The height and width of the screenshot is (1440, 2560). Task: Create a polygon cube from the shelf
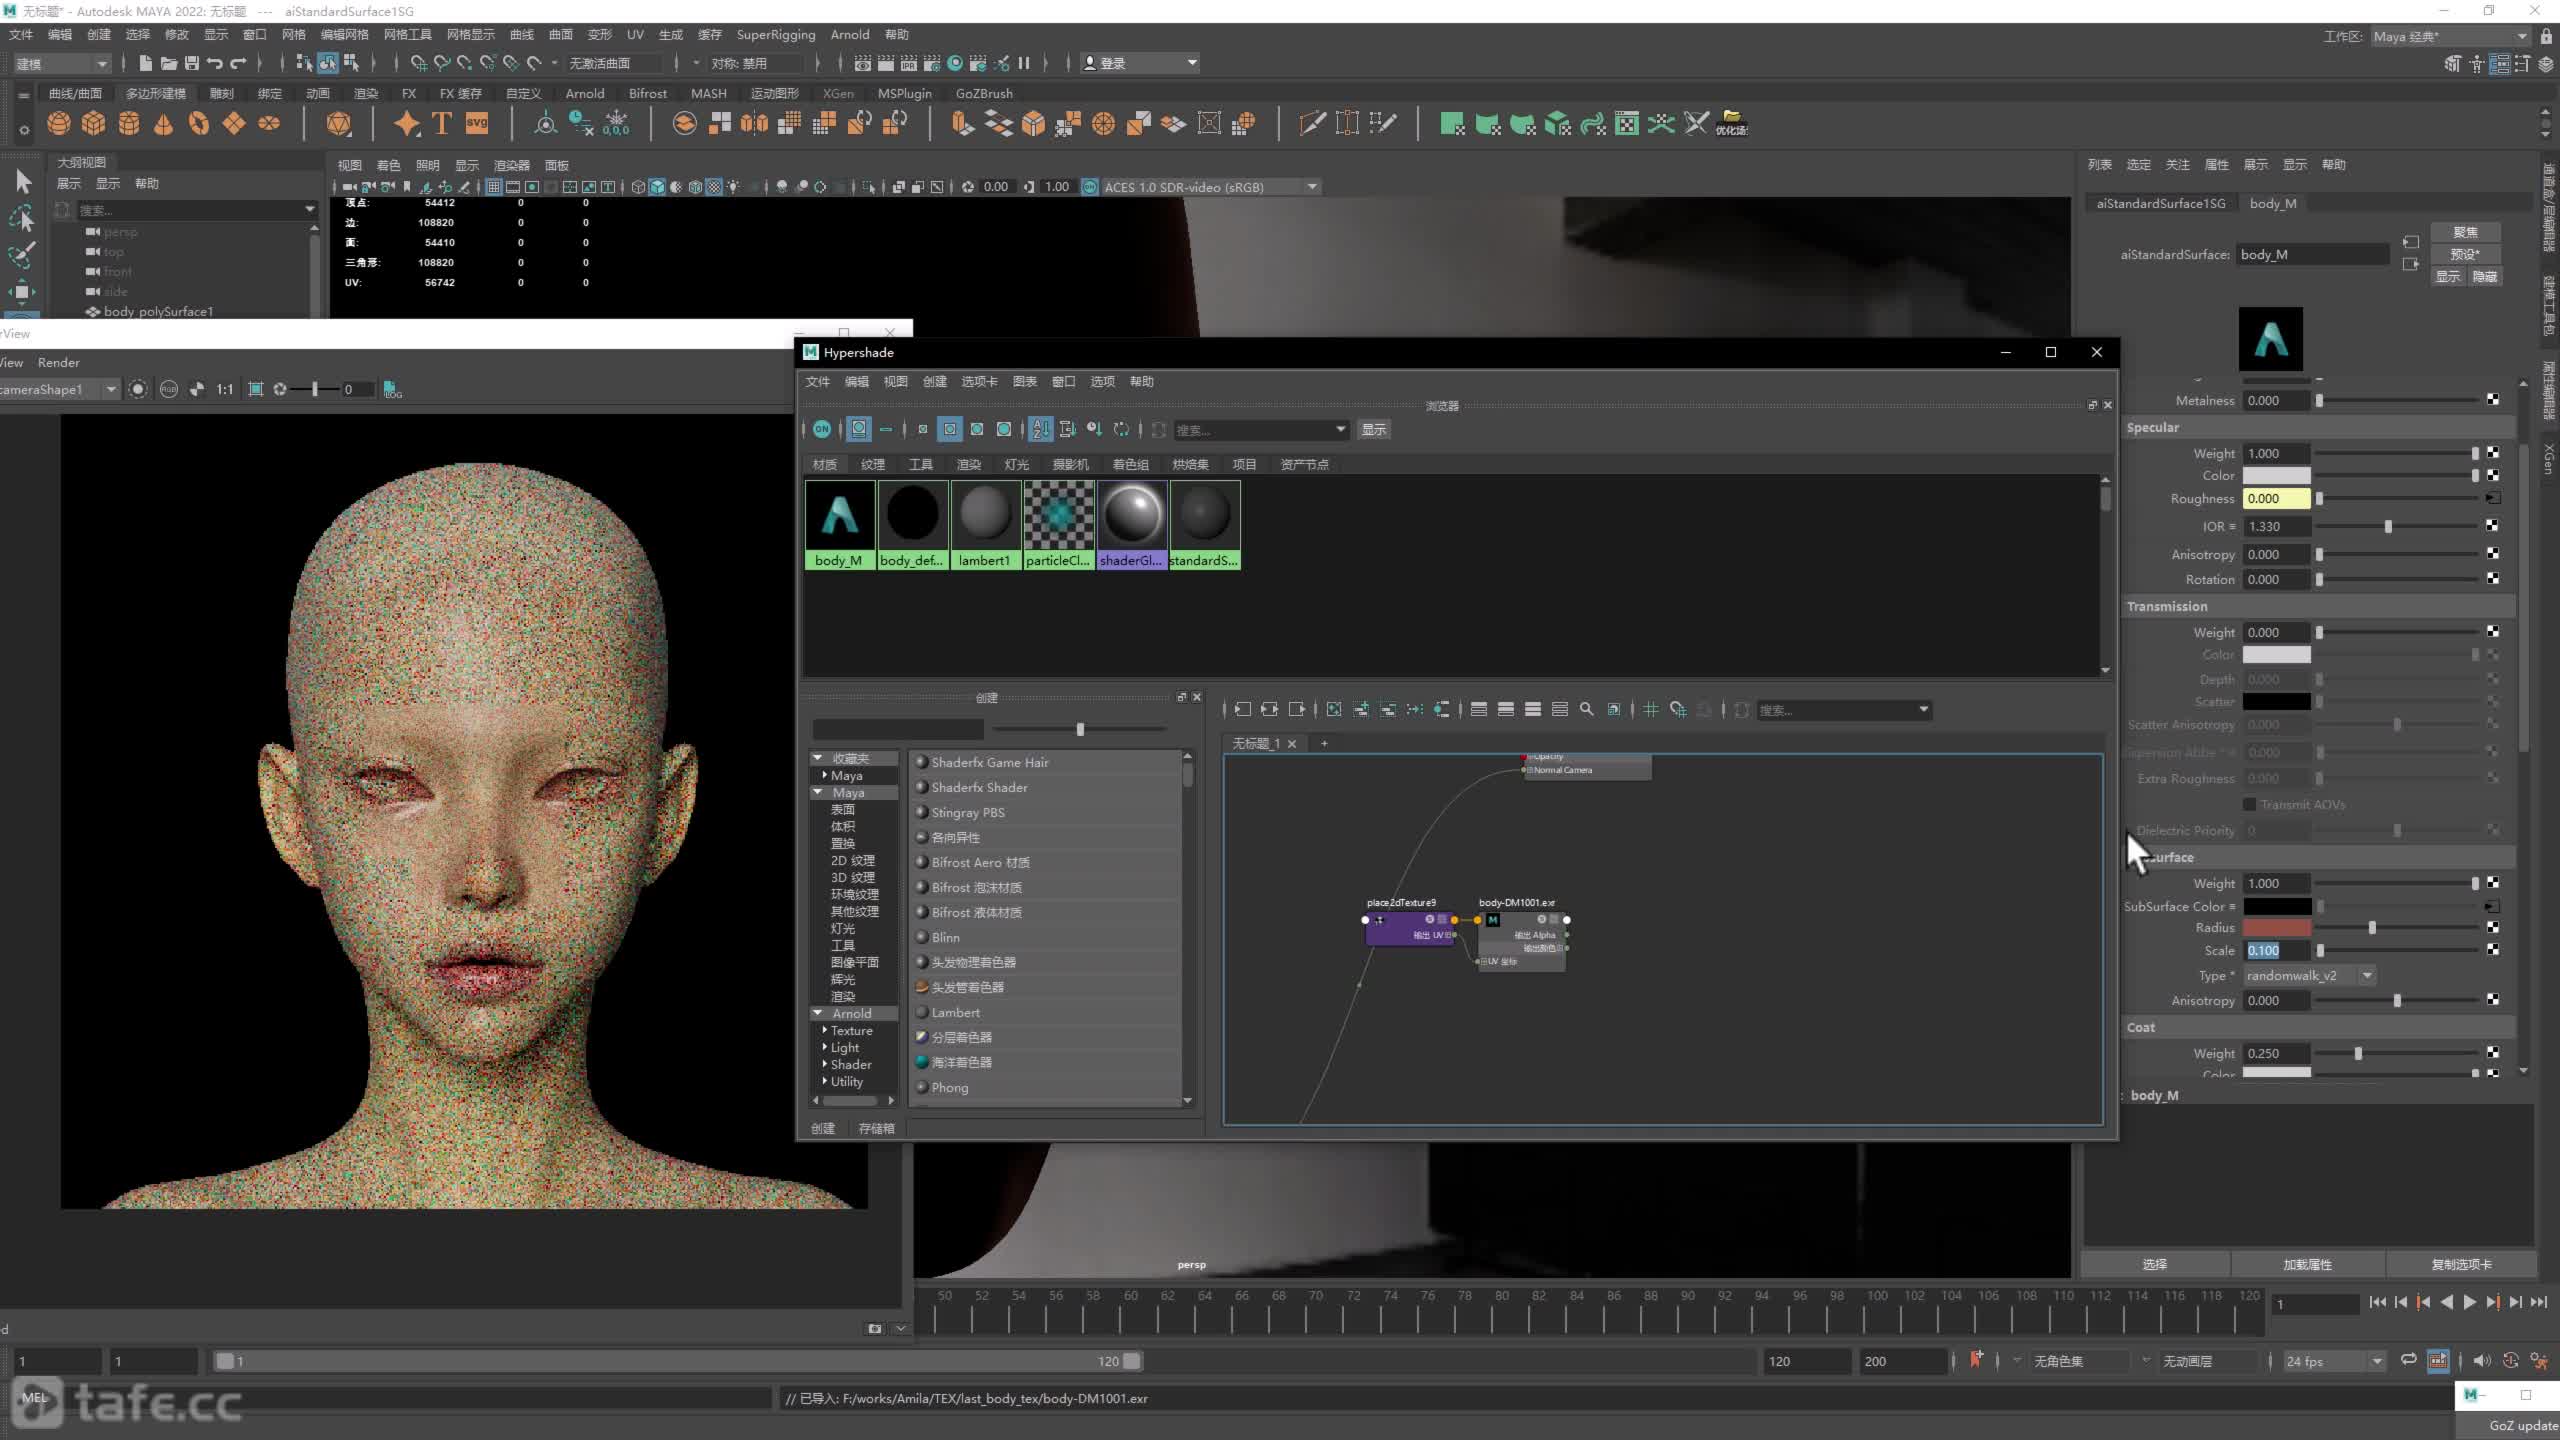[x=94, y=123]
